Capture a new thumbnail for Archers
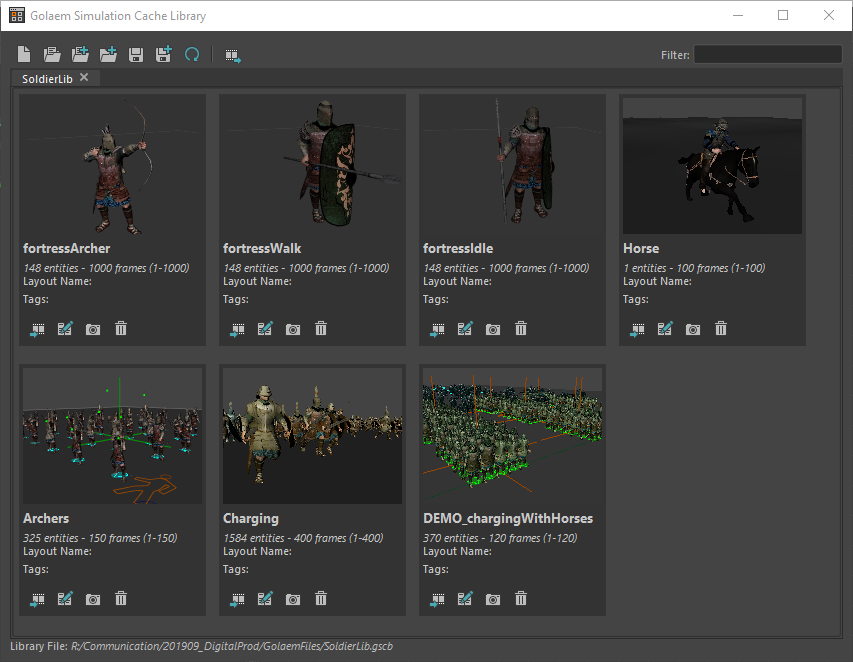 coord(93,599)
